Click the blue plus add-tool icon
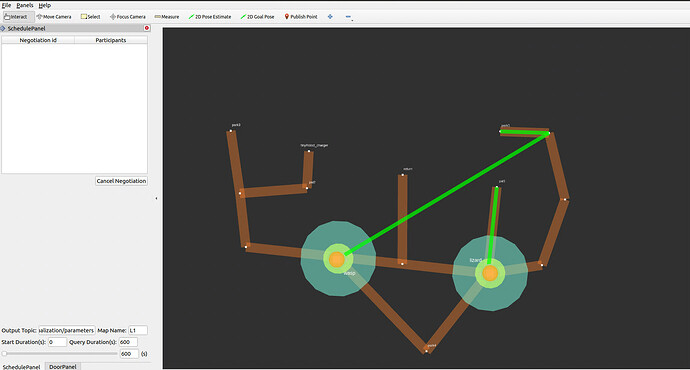690x370 pixels. point(330,17)
